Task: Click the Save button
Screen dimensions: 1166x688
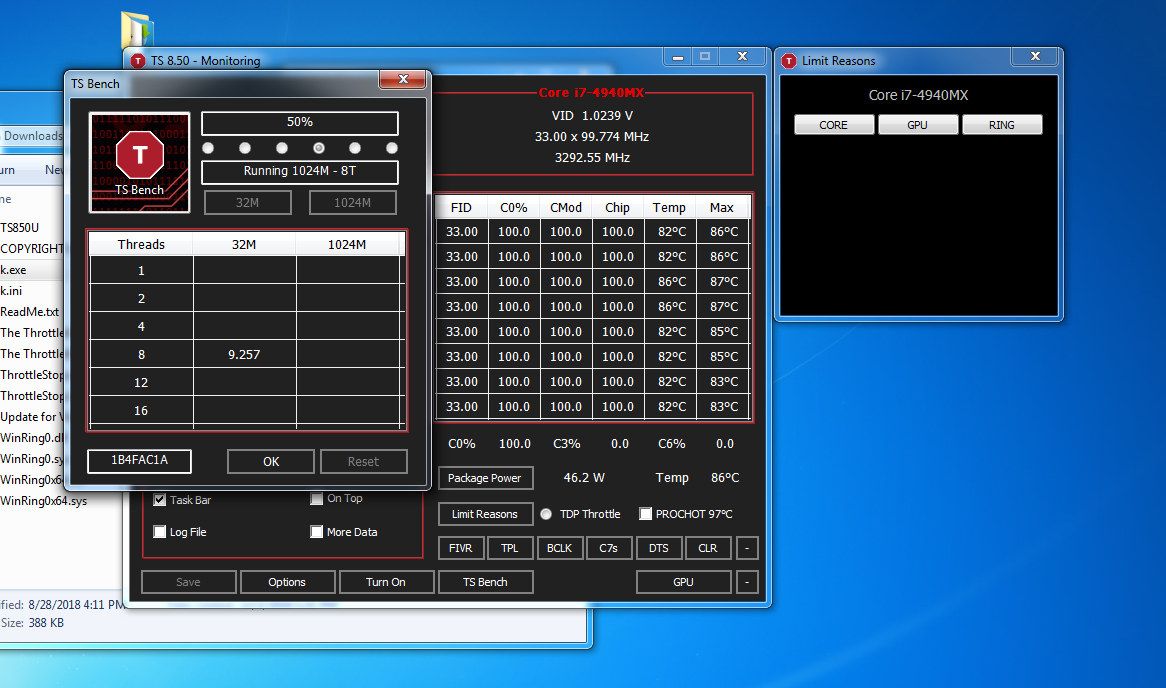Action: [x=188, y=582]
